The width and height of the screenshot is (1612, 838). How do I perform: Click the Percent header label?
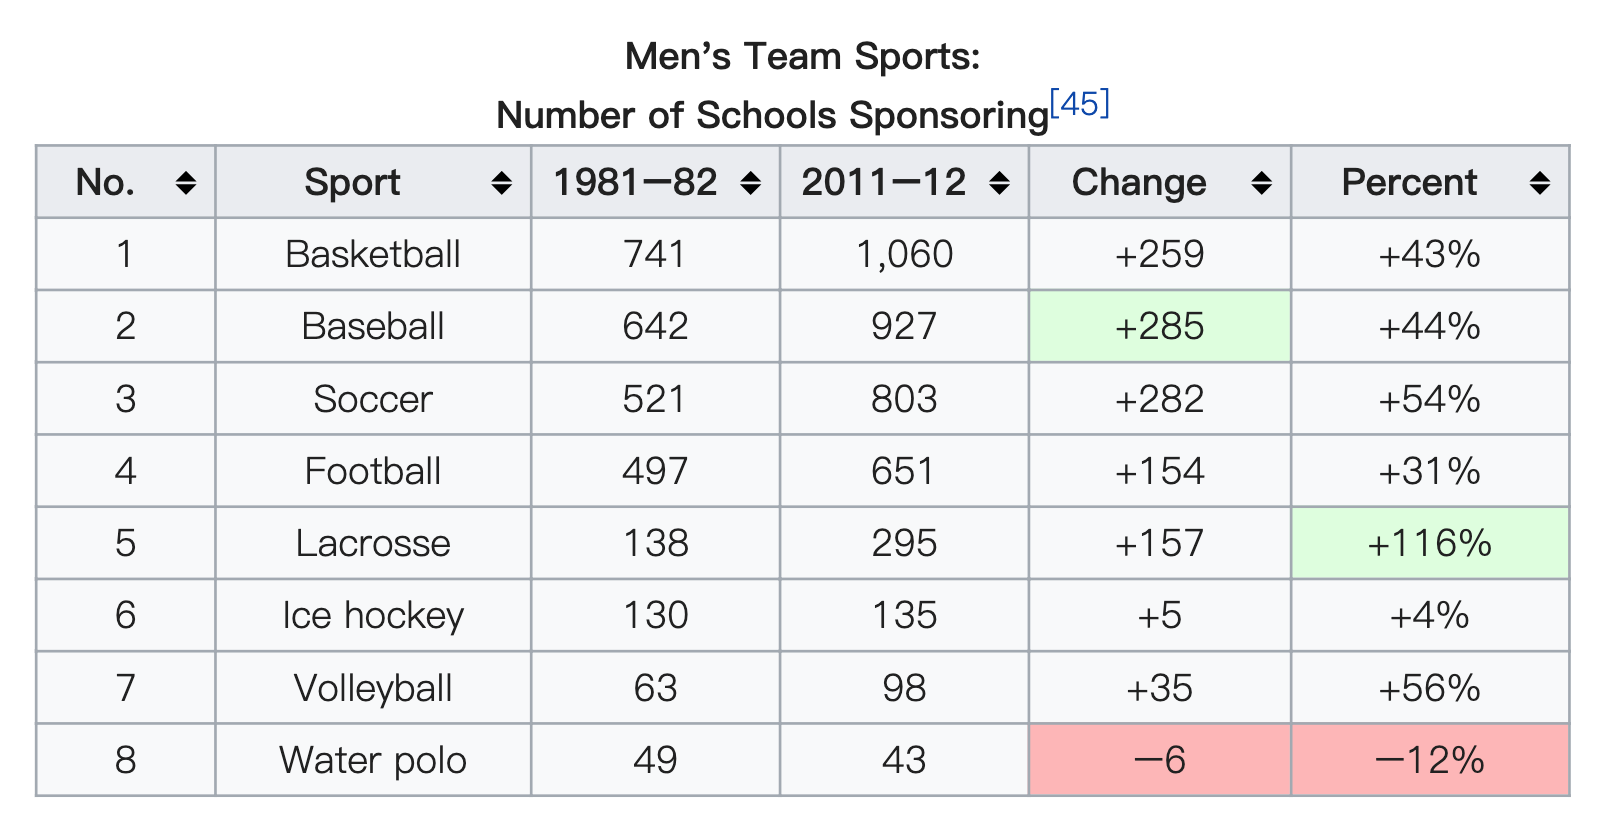tap(1409, 183)
